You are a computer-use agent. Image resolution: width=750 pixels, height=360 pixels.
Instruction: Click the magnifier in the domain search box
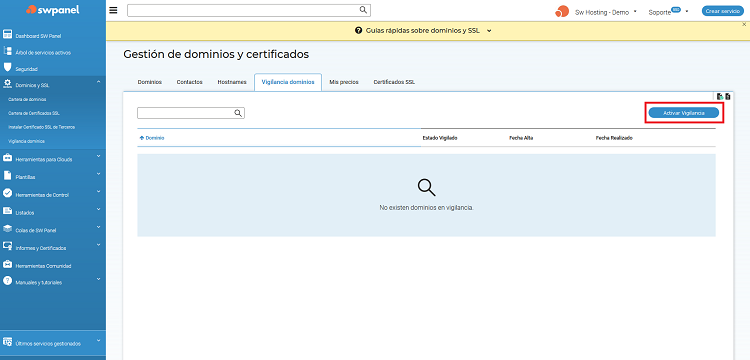coord(238,113)
